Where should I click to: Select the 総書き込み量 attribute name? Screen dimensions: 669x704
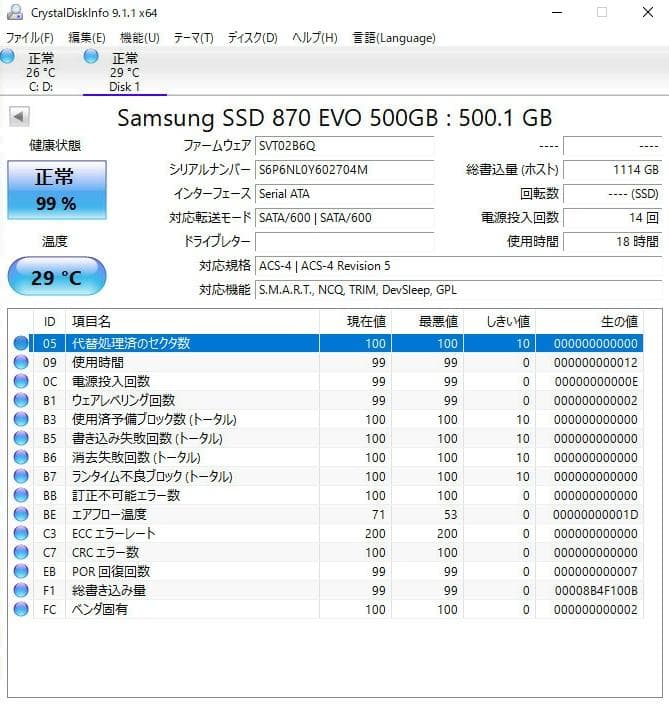[x=109, y=590]
